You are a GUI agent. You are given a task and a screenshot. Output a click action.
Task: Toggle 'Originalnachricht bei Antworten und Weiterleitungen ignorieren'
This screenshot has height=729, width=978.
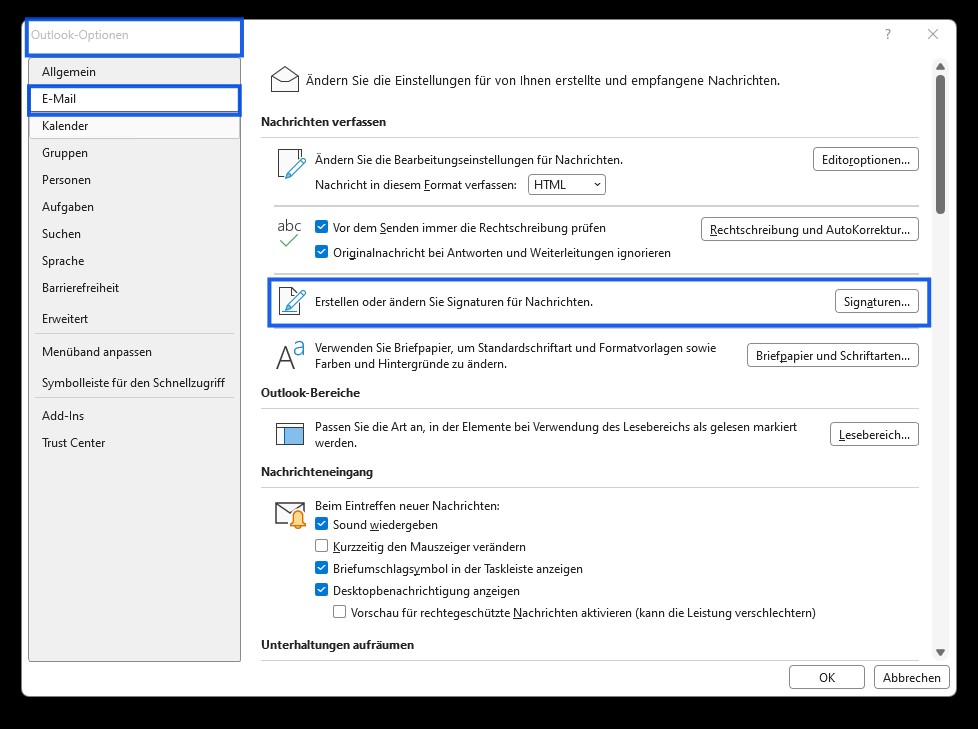(x=321, y=252)
